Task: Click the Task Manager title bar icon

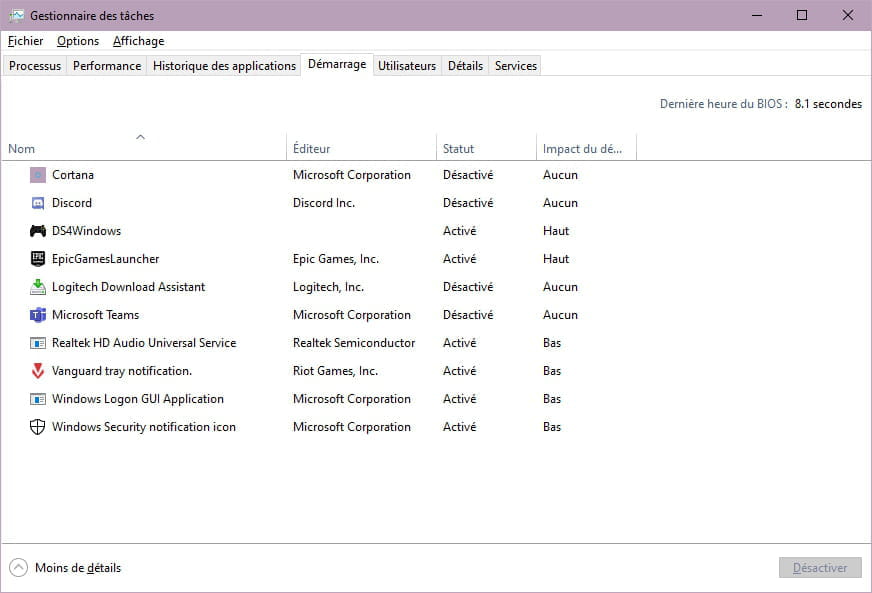Action: (16, 16)
